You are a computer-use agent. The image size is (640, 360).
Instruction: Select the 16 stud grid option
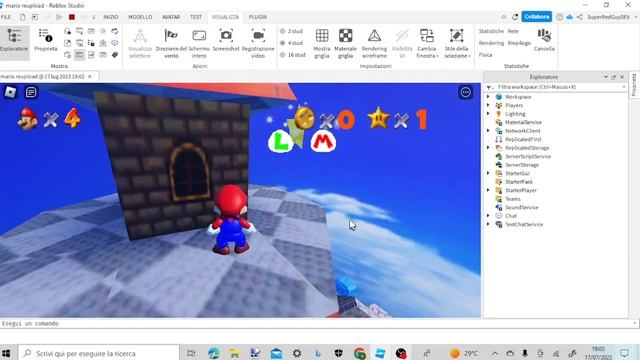tap(292, 55)
